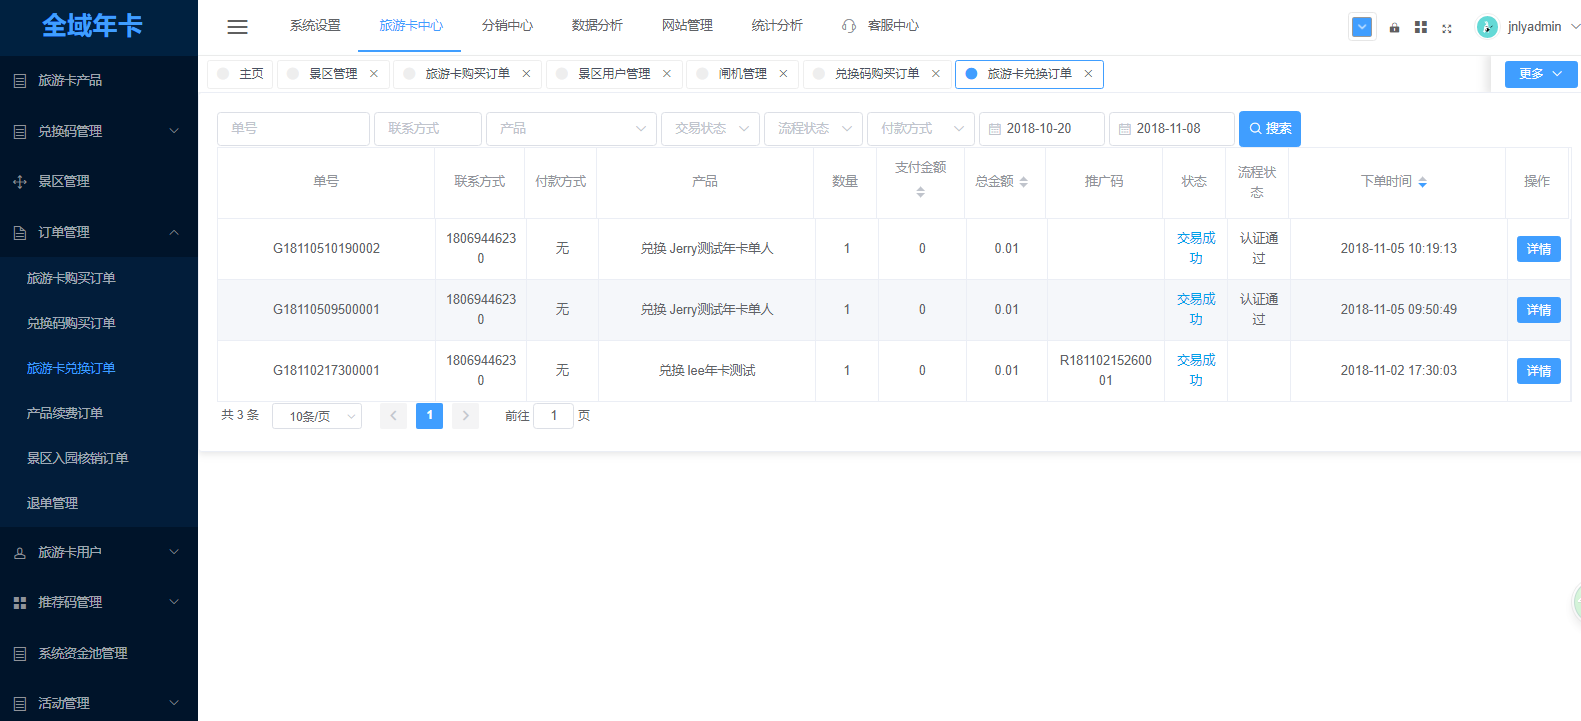Close the 景区管理 tab
The height and width of the screenshot is (721, 1581).
click(374, 74)
